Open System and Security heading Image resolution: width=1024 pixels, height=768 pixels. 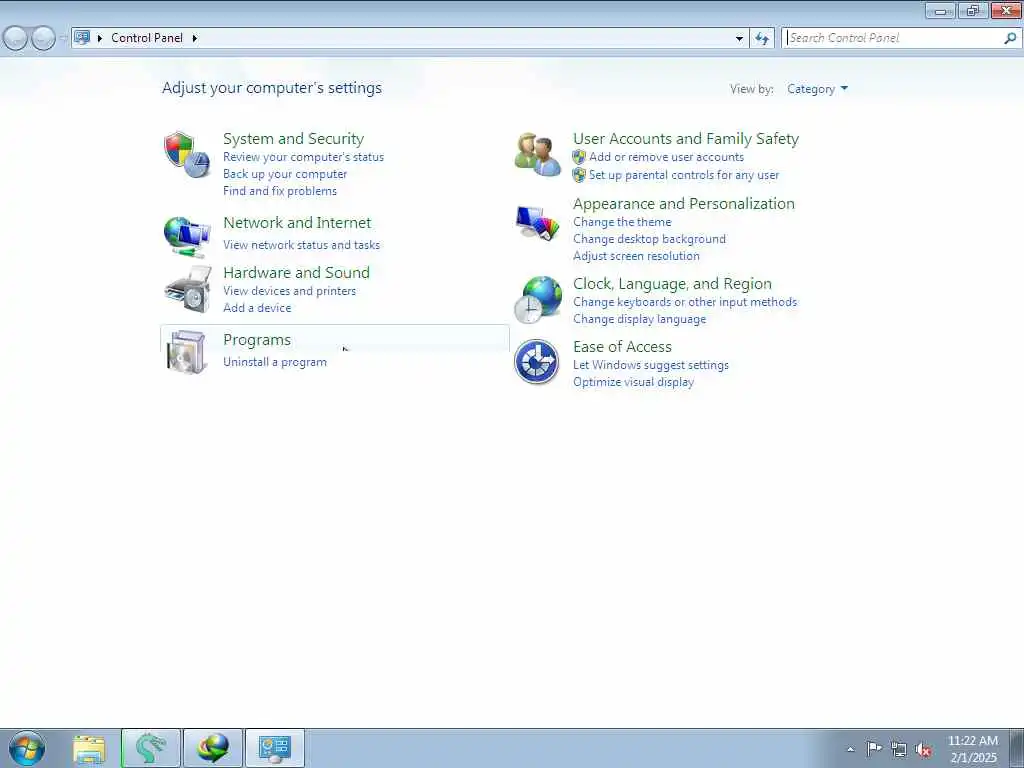[x=293, y=138]
